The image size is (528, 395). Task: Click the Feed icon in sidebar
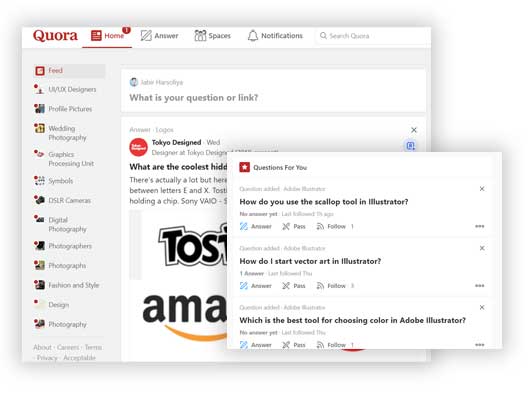coord(40,71)
